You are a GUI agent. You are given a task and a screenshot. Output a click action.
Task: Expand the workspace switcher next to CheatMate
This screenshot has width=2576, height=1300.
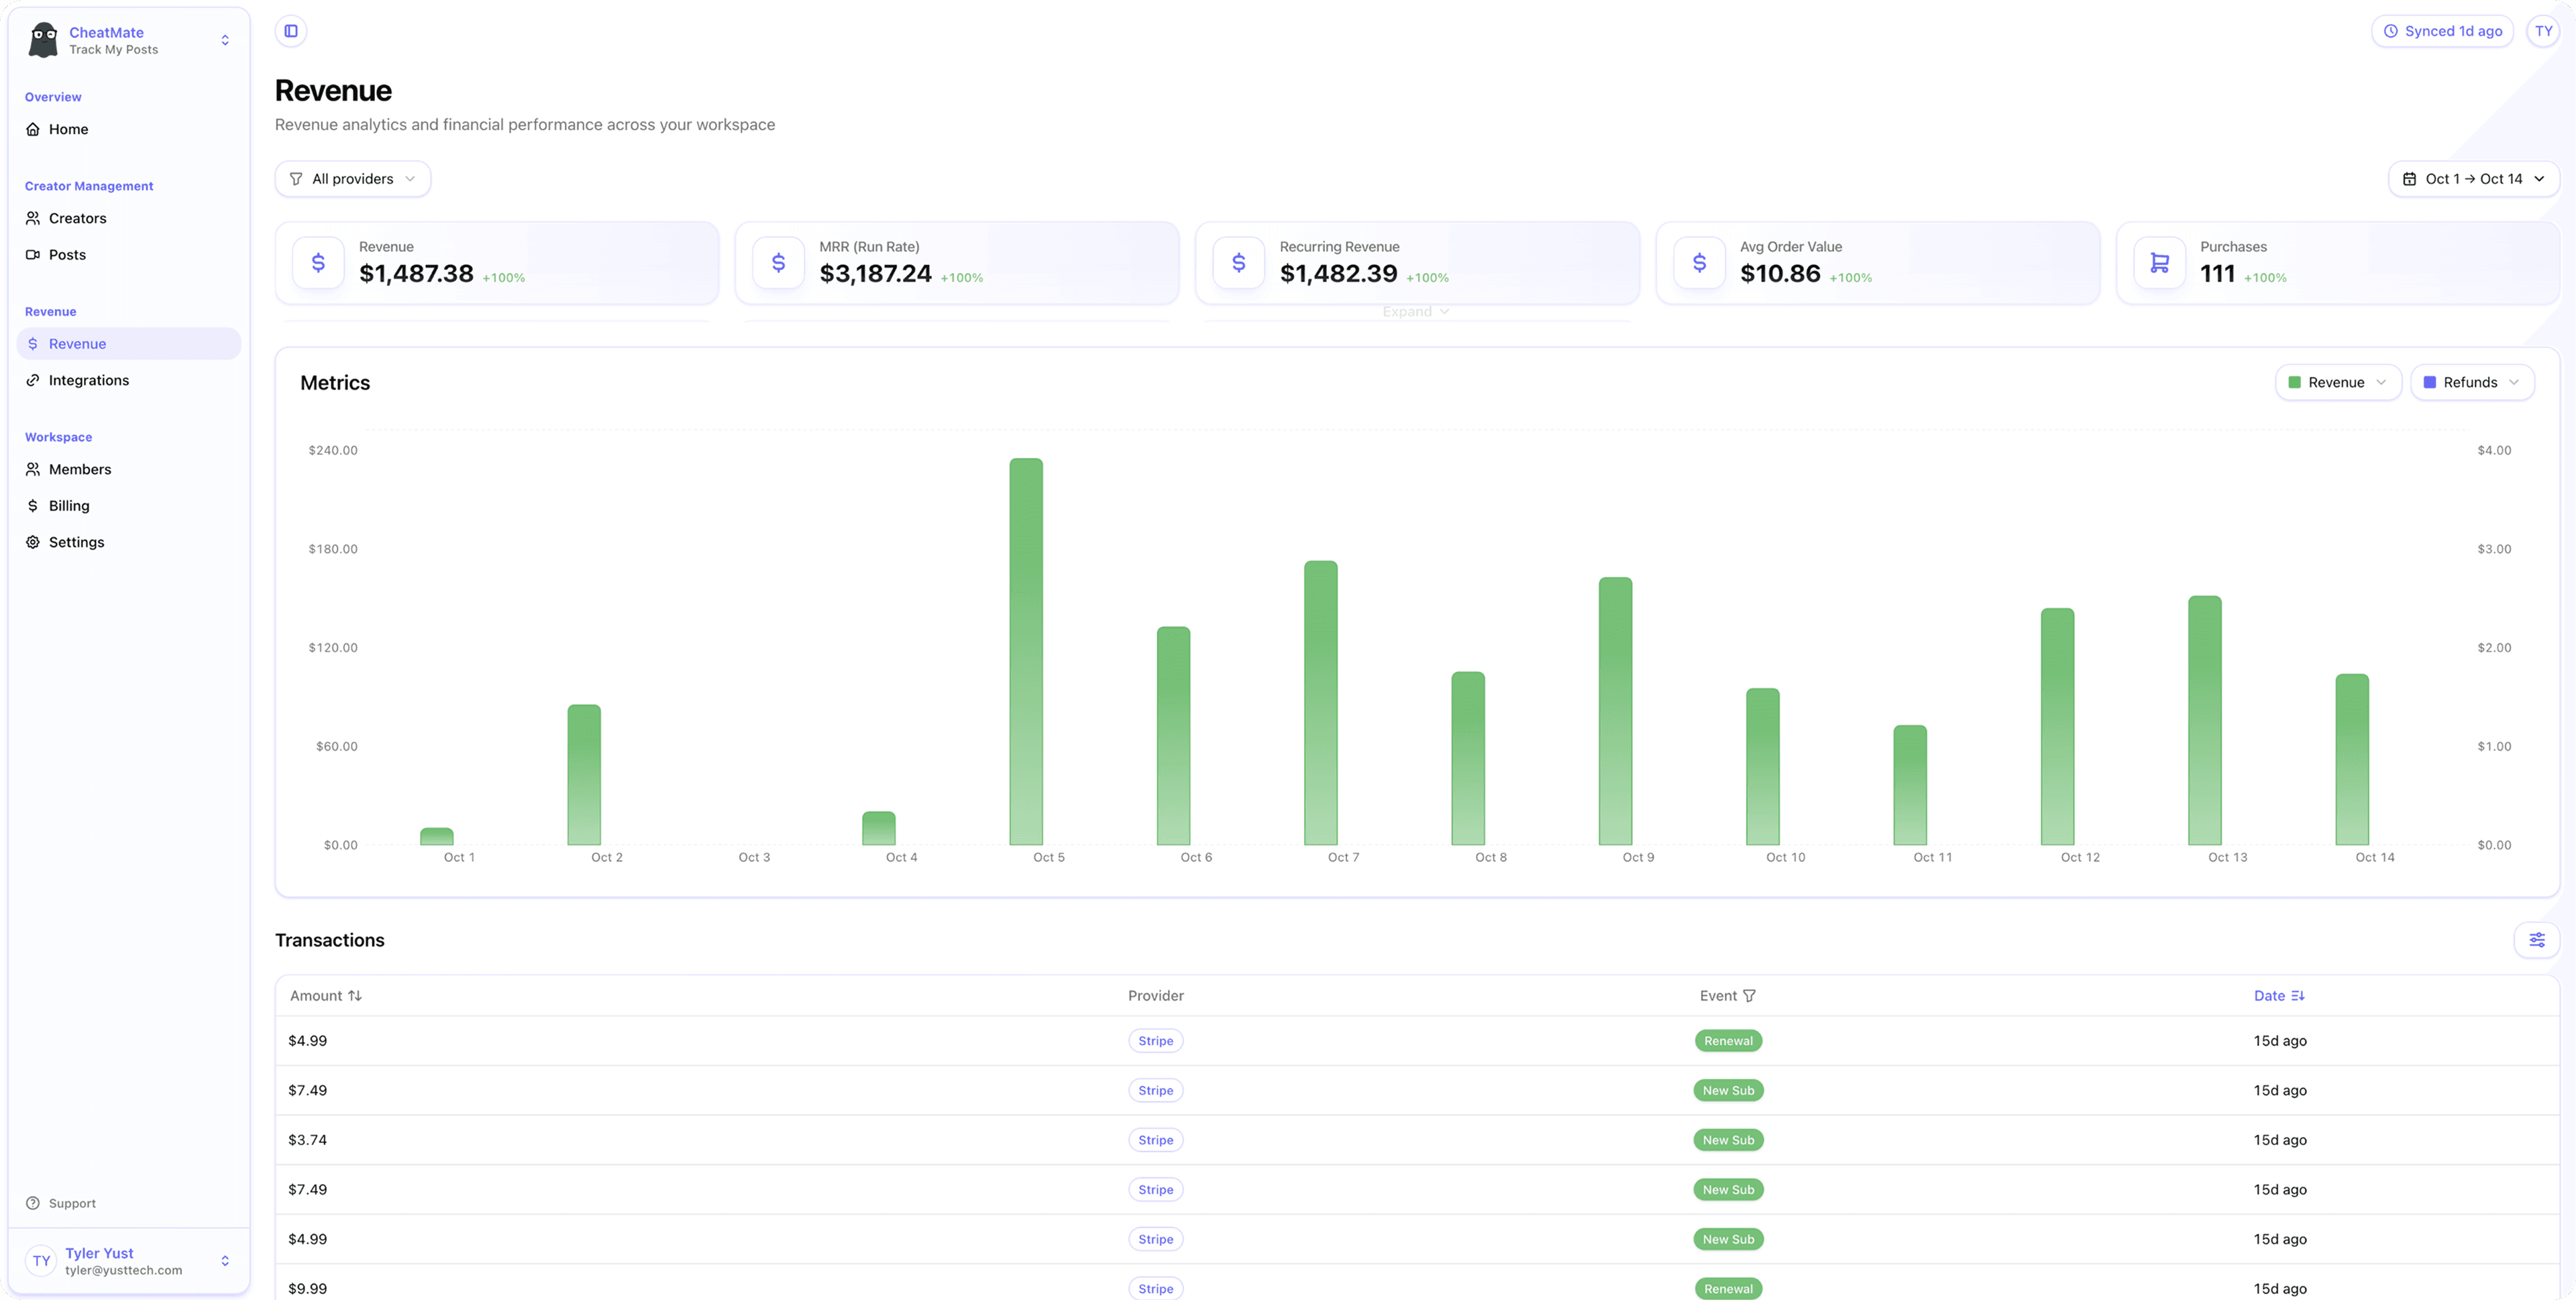click(225, 39)
